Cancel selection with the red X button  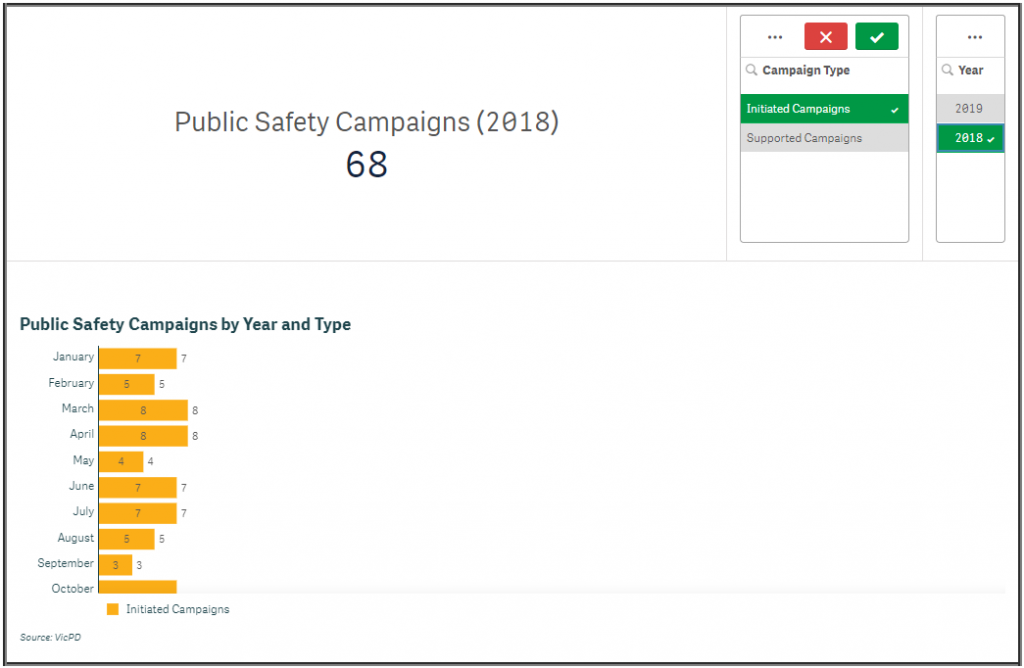pyautogui.click(x=825, y=37)
